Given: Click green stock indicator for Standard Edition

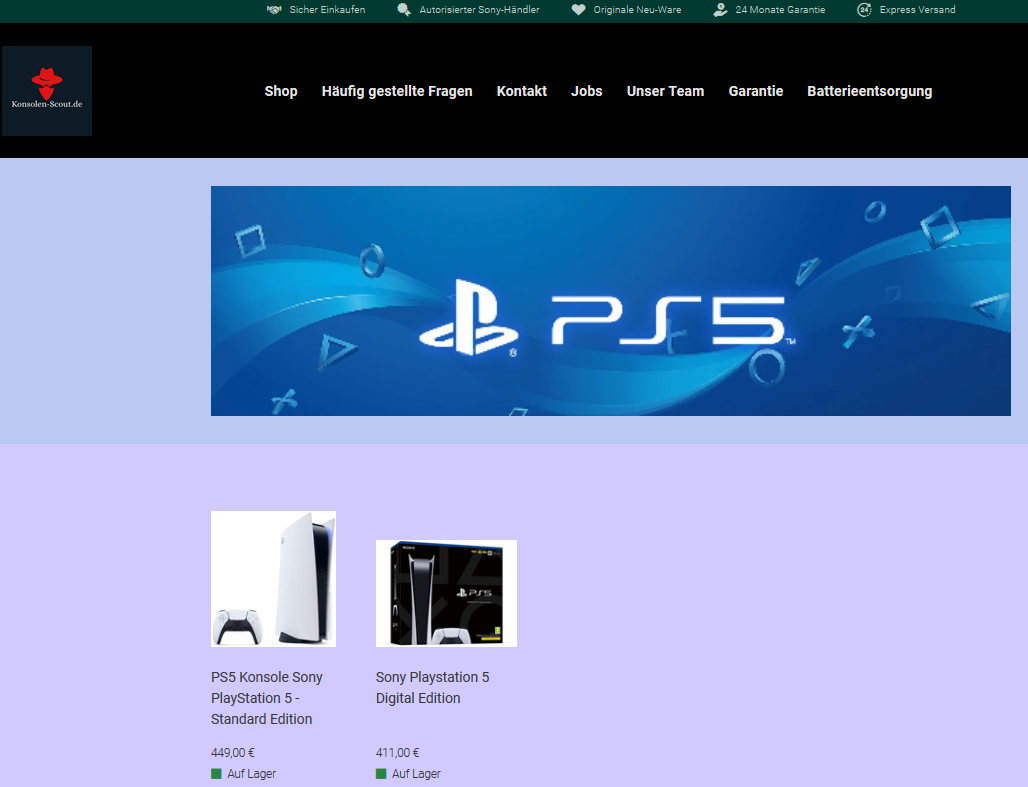Looking at the screenshot, I should click(216, 774).
